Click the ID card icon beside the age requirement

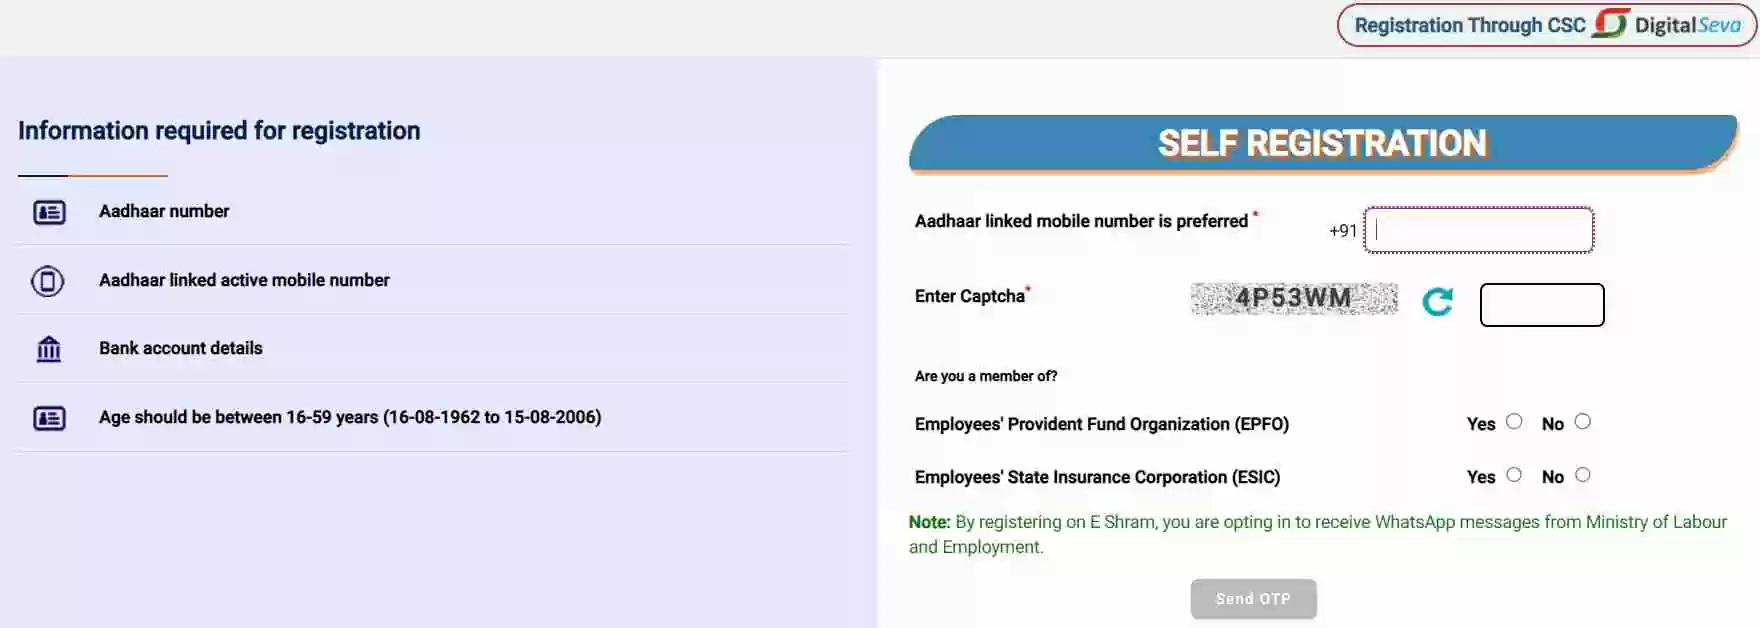click(49, 418)
